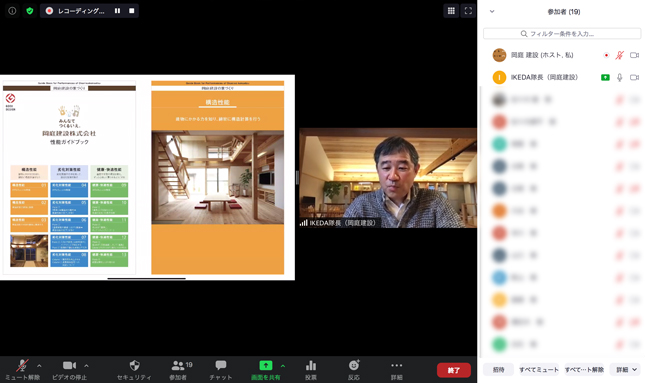Open more options (詳細) in toolbar
This screenshot has width=645, height=383.
397,370
